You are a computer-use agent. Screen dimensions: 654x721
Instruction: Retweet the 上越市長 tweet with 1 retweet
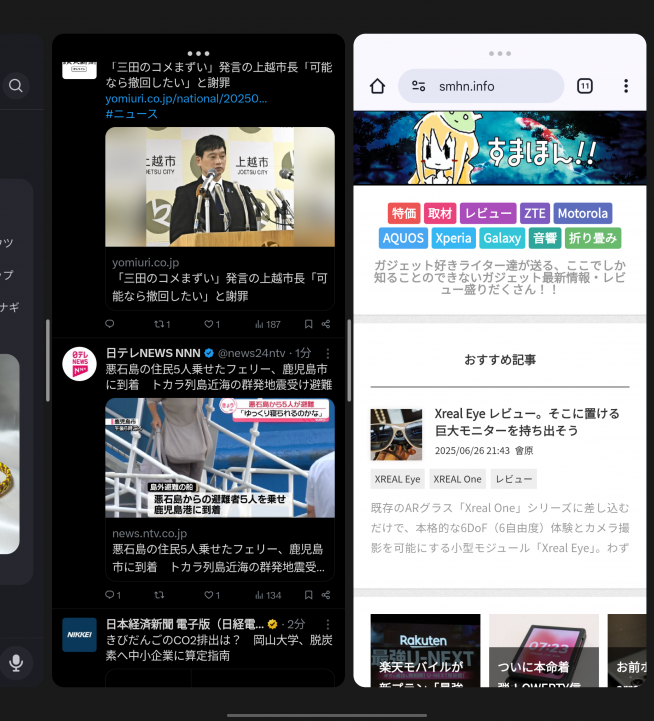(x=162, y=324)
